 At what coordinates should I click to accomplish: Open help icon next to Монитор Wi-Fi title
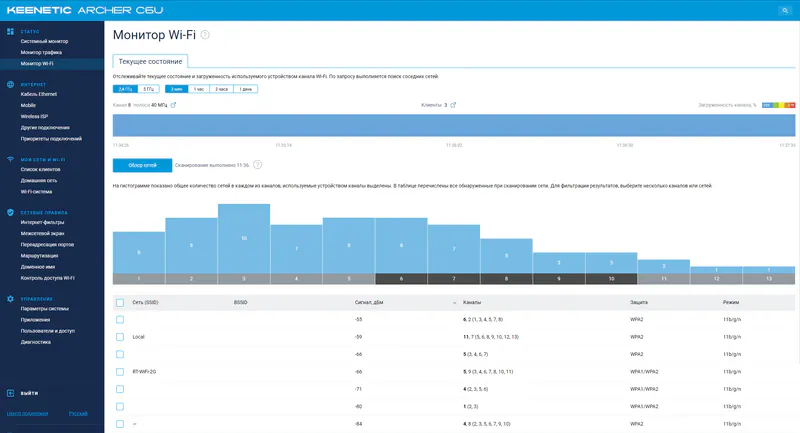coord(205,35)
